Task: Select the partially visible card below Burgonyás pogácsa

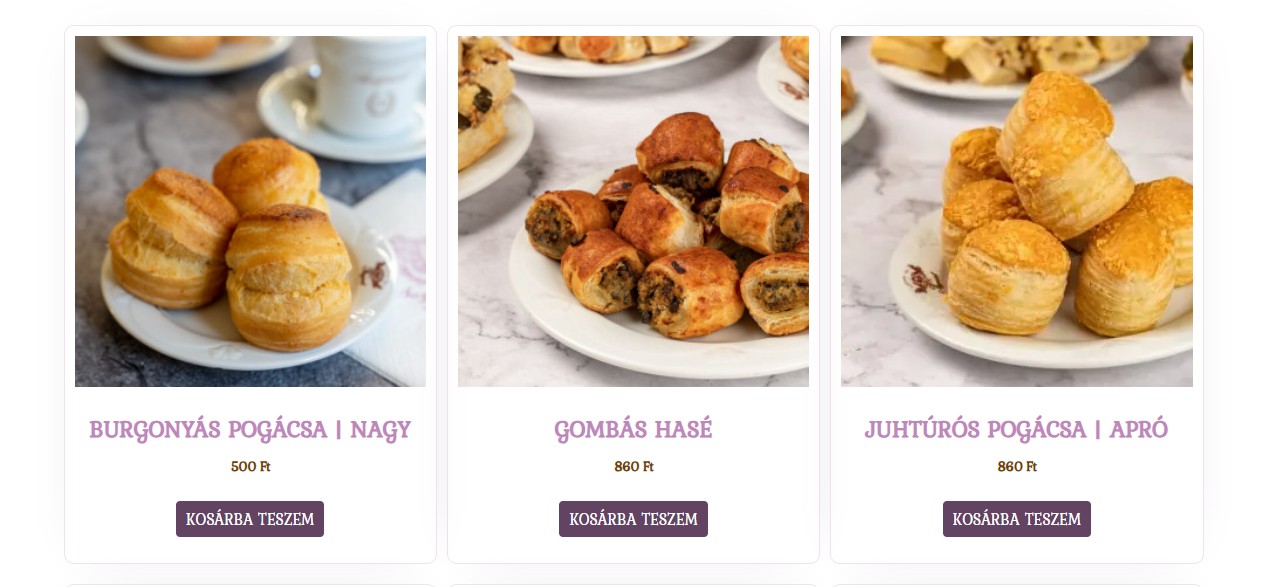Action: (250, 585)
